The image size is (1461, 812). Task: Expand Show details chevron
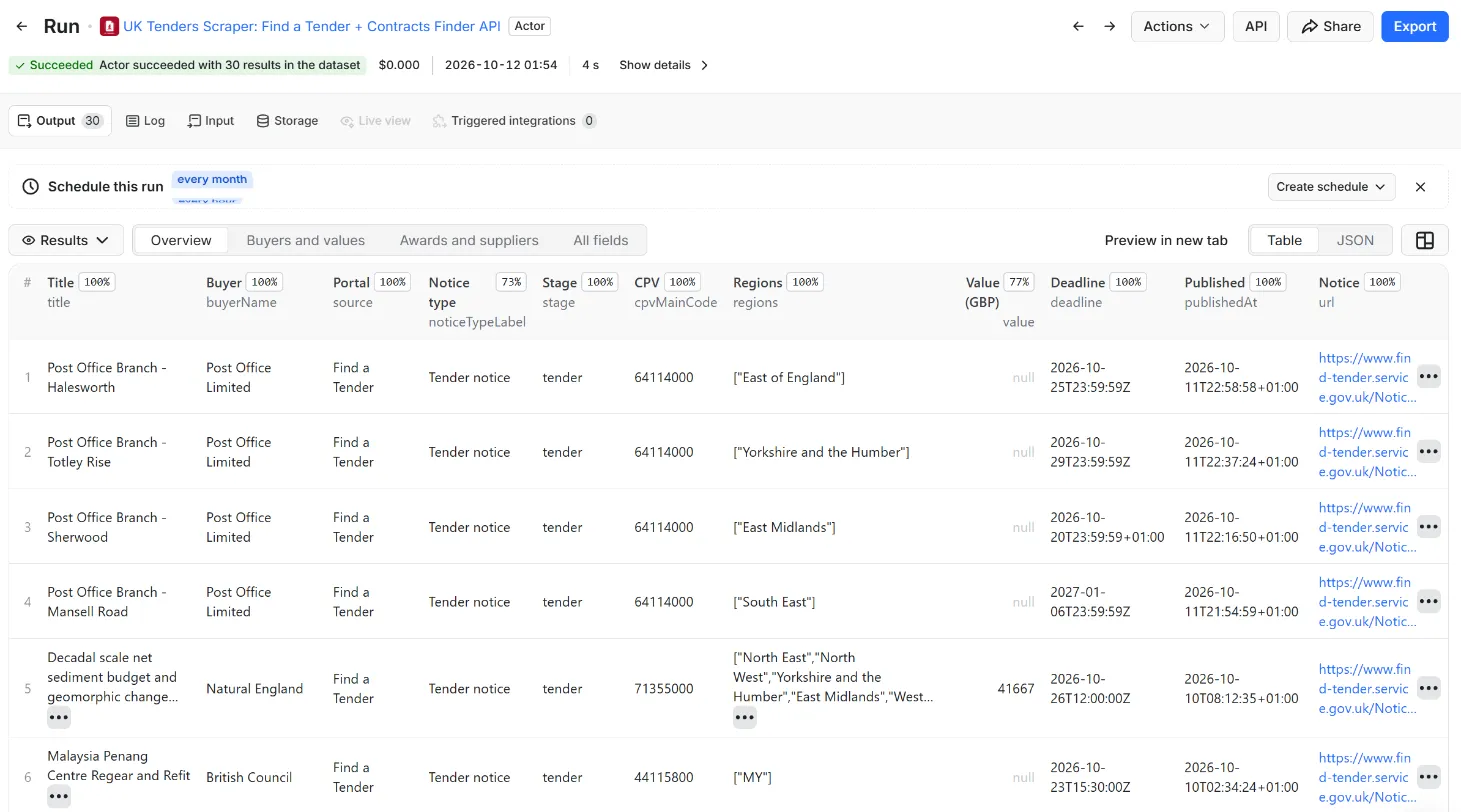pos(704,65)
